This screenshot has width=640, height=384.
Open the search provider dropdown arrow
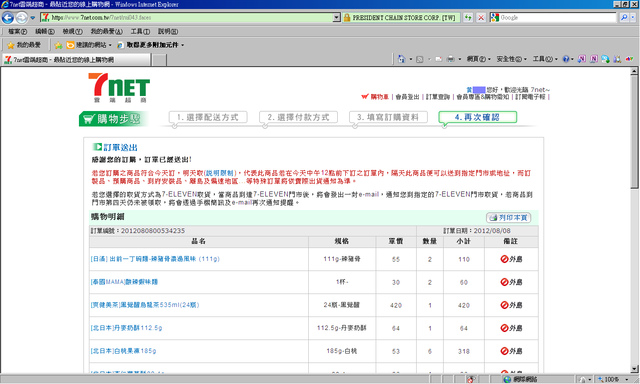[x=633, y=18]
